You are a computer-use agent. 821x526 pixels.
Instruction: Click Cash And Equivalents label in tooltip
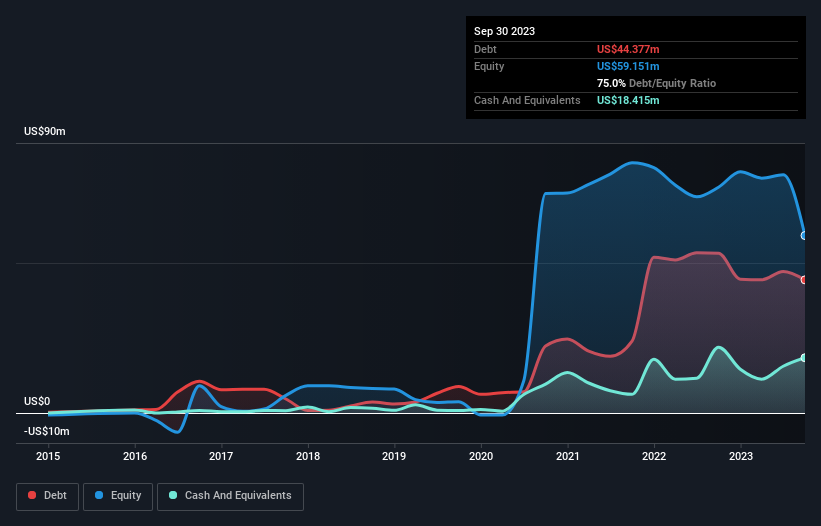[x=527, y=100]
